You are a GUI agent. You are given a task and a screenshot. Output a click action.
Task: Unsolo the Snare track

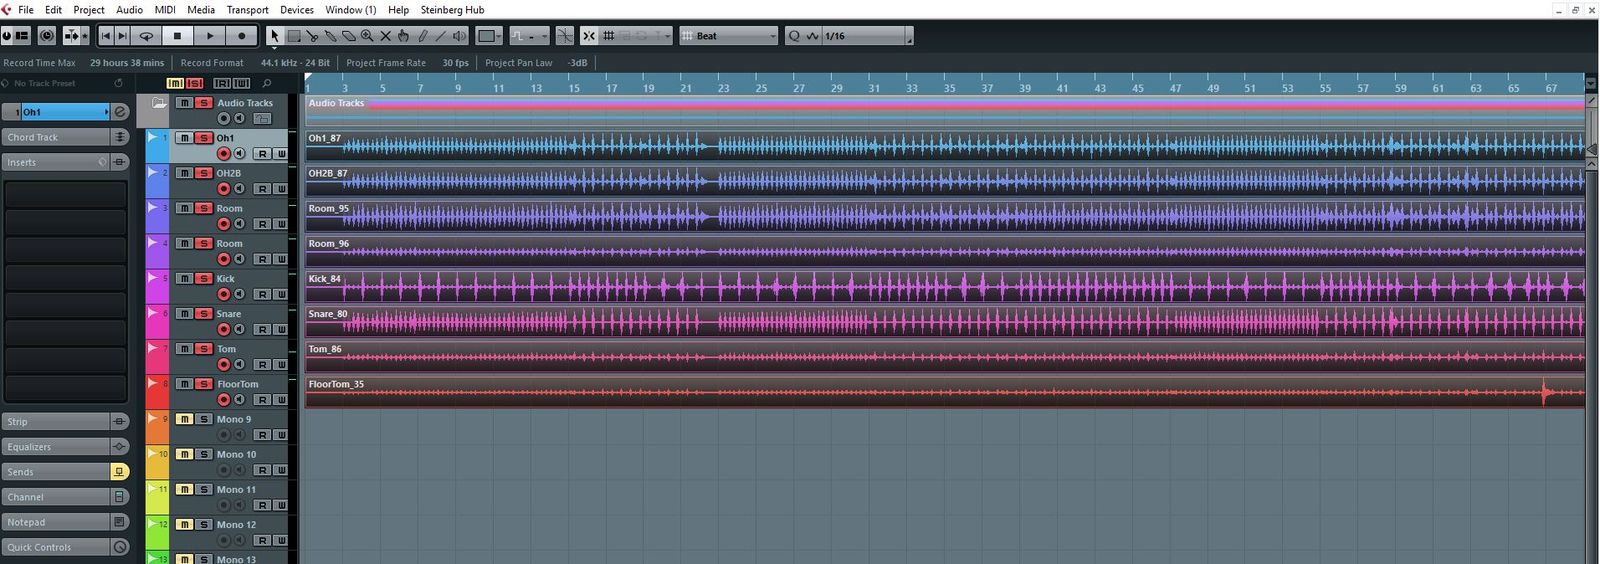203,314
